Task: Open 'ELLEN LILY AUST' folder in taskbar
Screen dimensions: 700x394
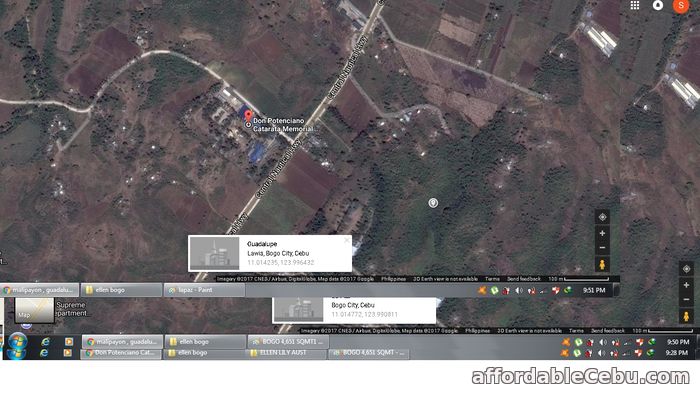Action: pos(286,353)
